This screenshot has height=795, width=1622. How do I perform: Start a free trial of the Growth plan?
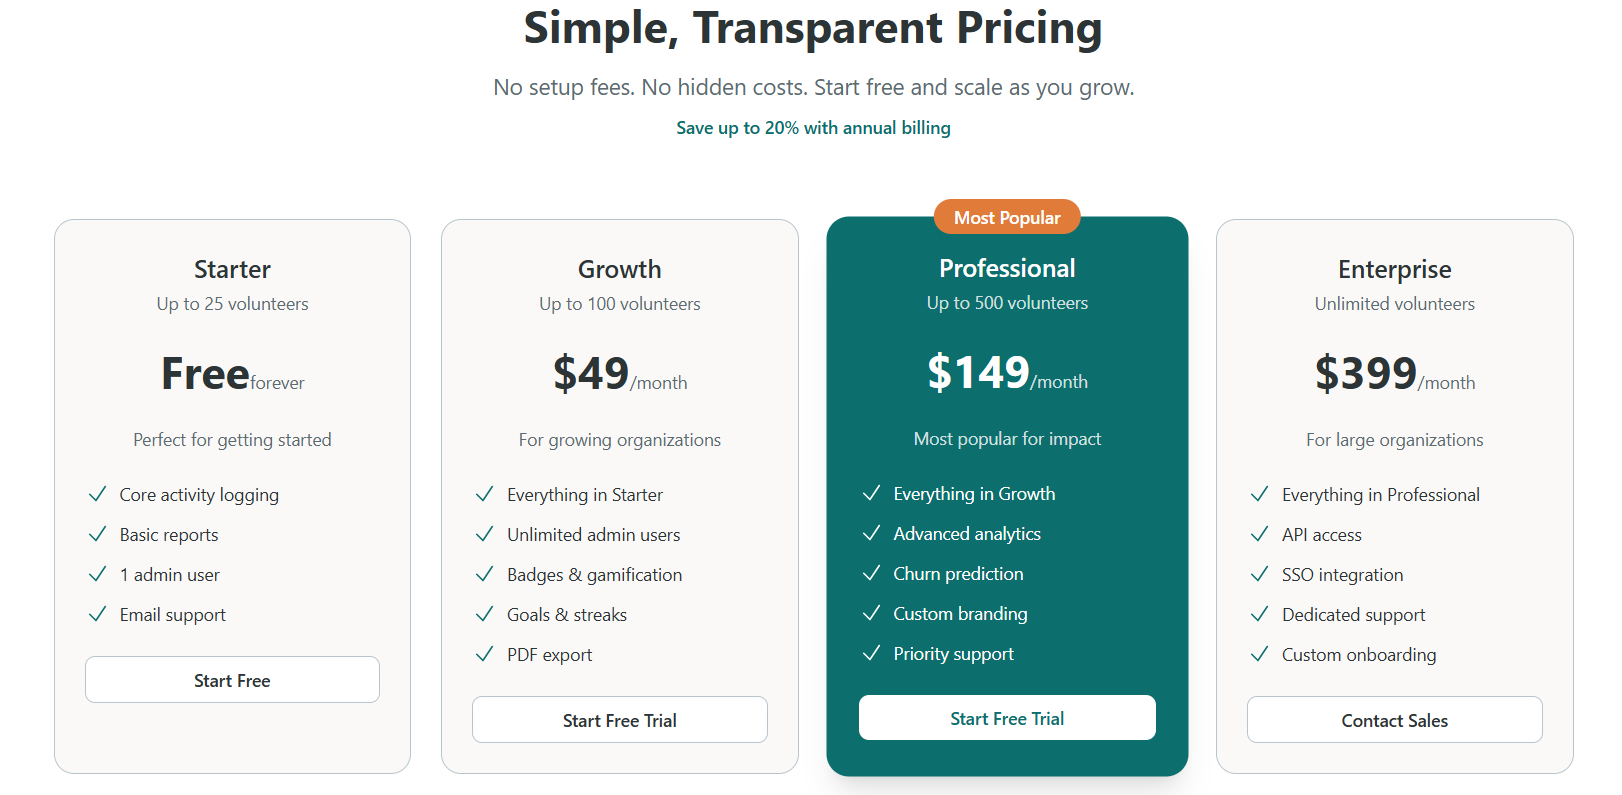pos(619,719)
